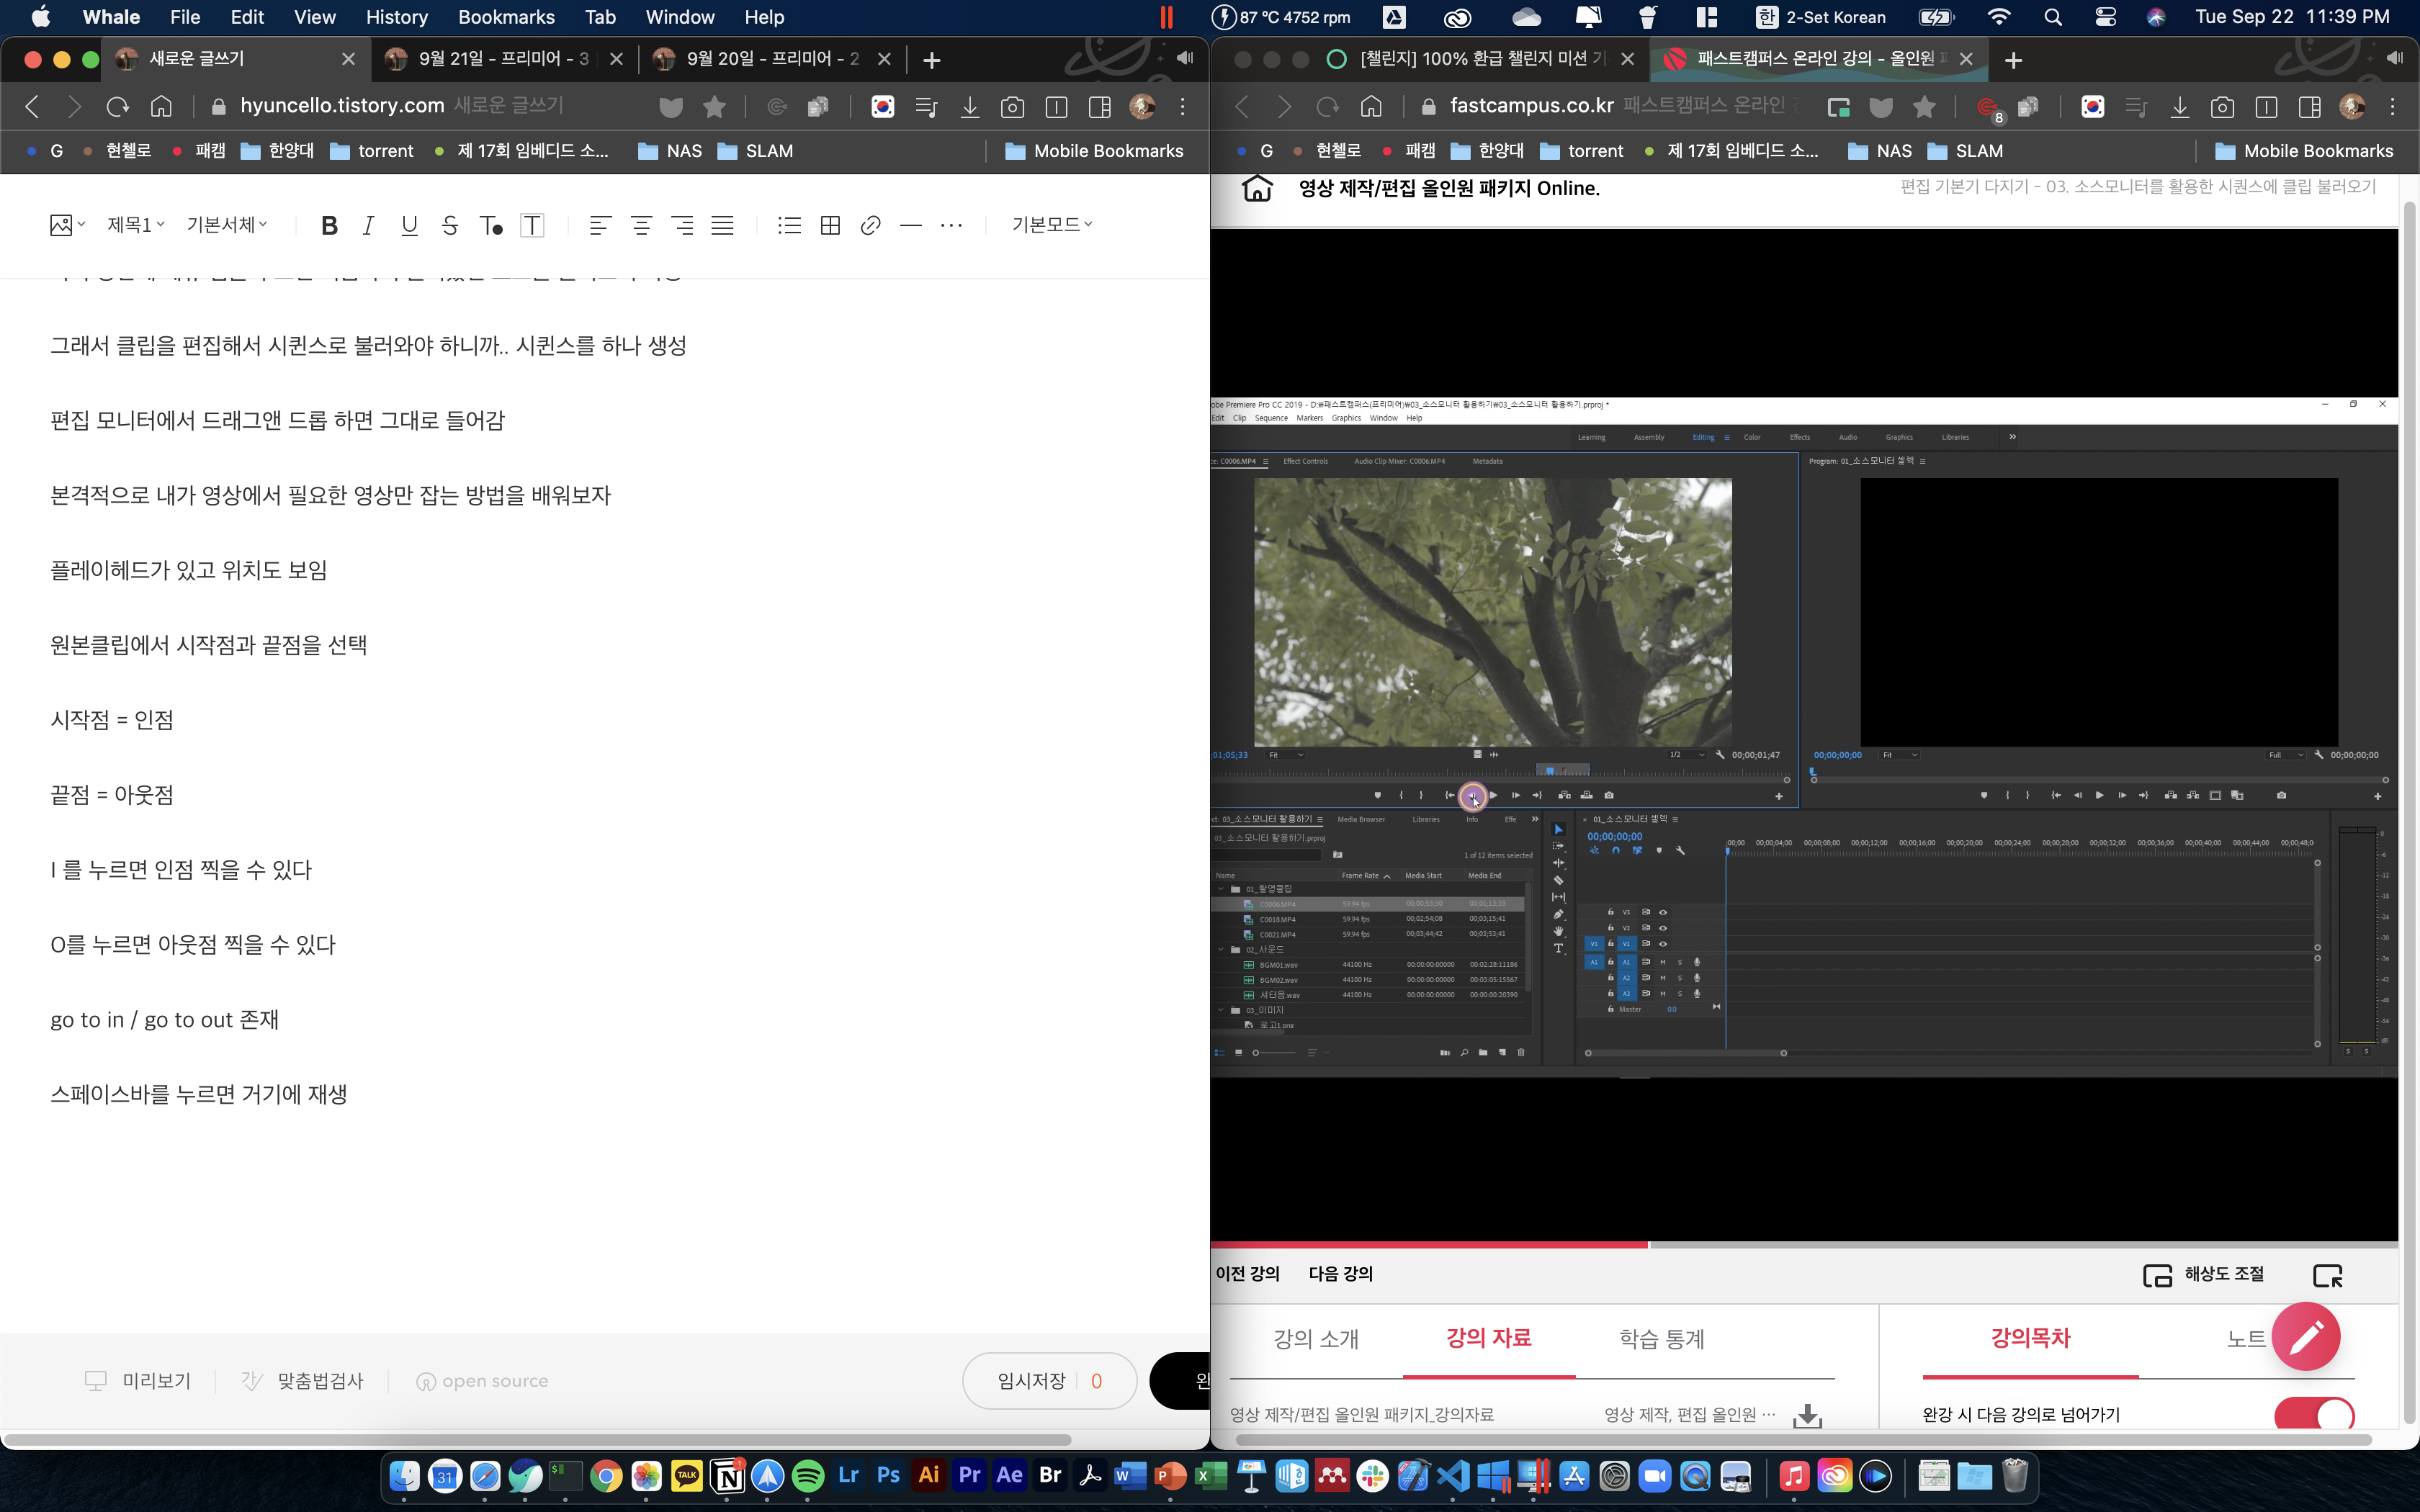The height and width of the screenshot is (1512, 2420).
Task: Click the red video progress bar
Action: pos(1430,1245)
